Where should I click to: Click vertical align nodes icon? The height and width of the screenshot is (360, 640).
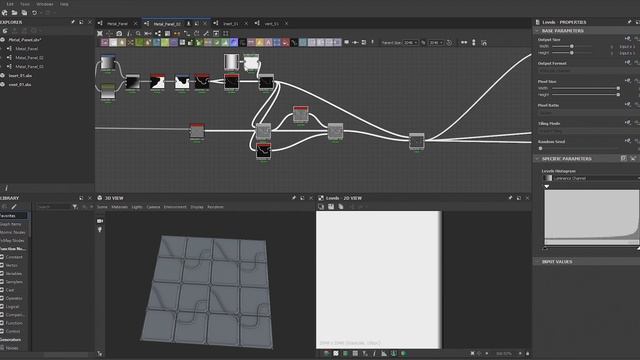coord(473,42)
